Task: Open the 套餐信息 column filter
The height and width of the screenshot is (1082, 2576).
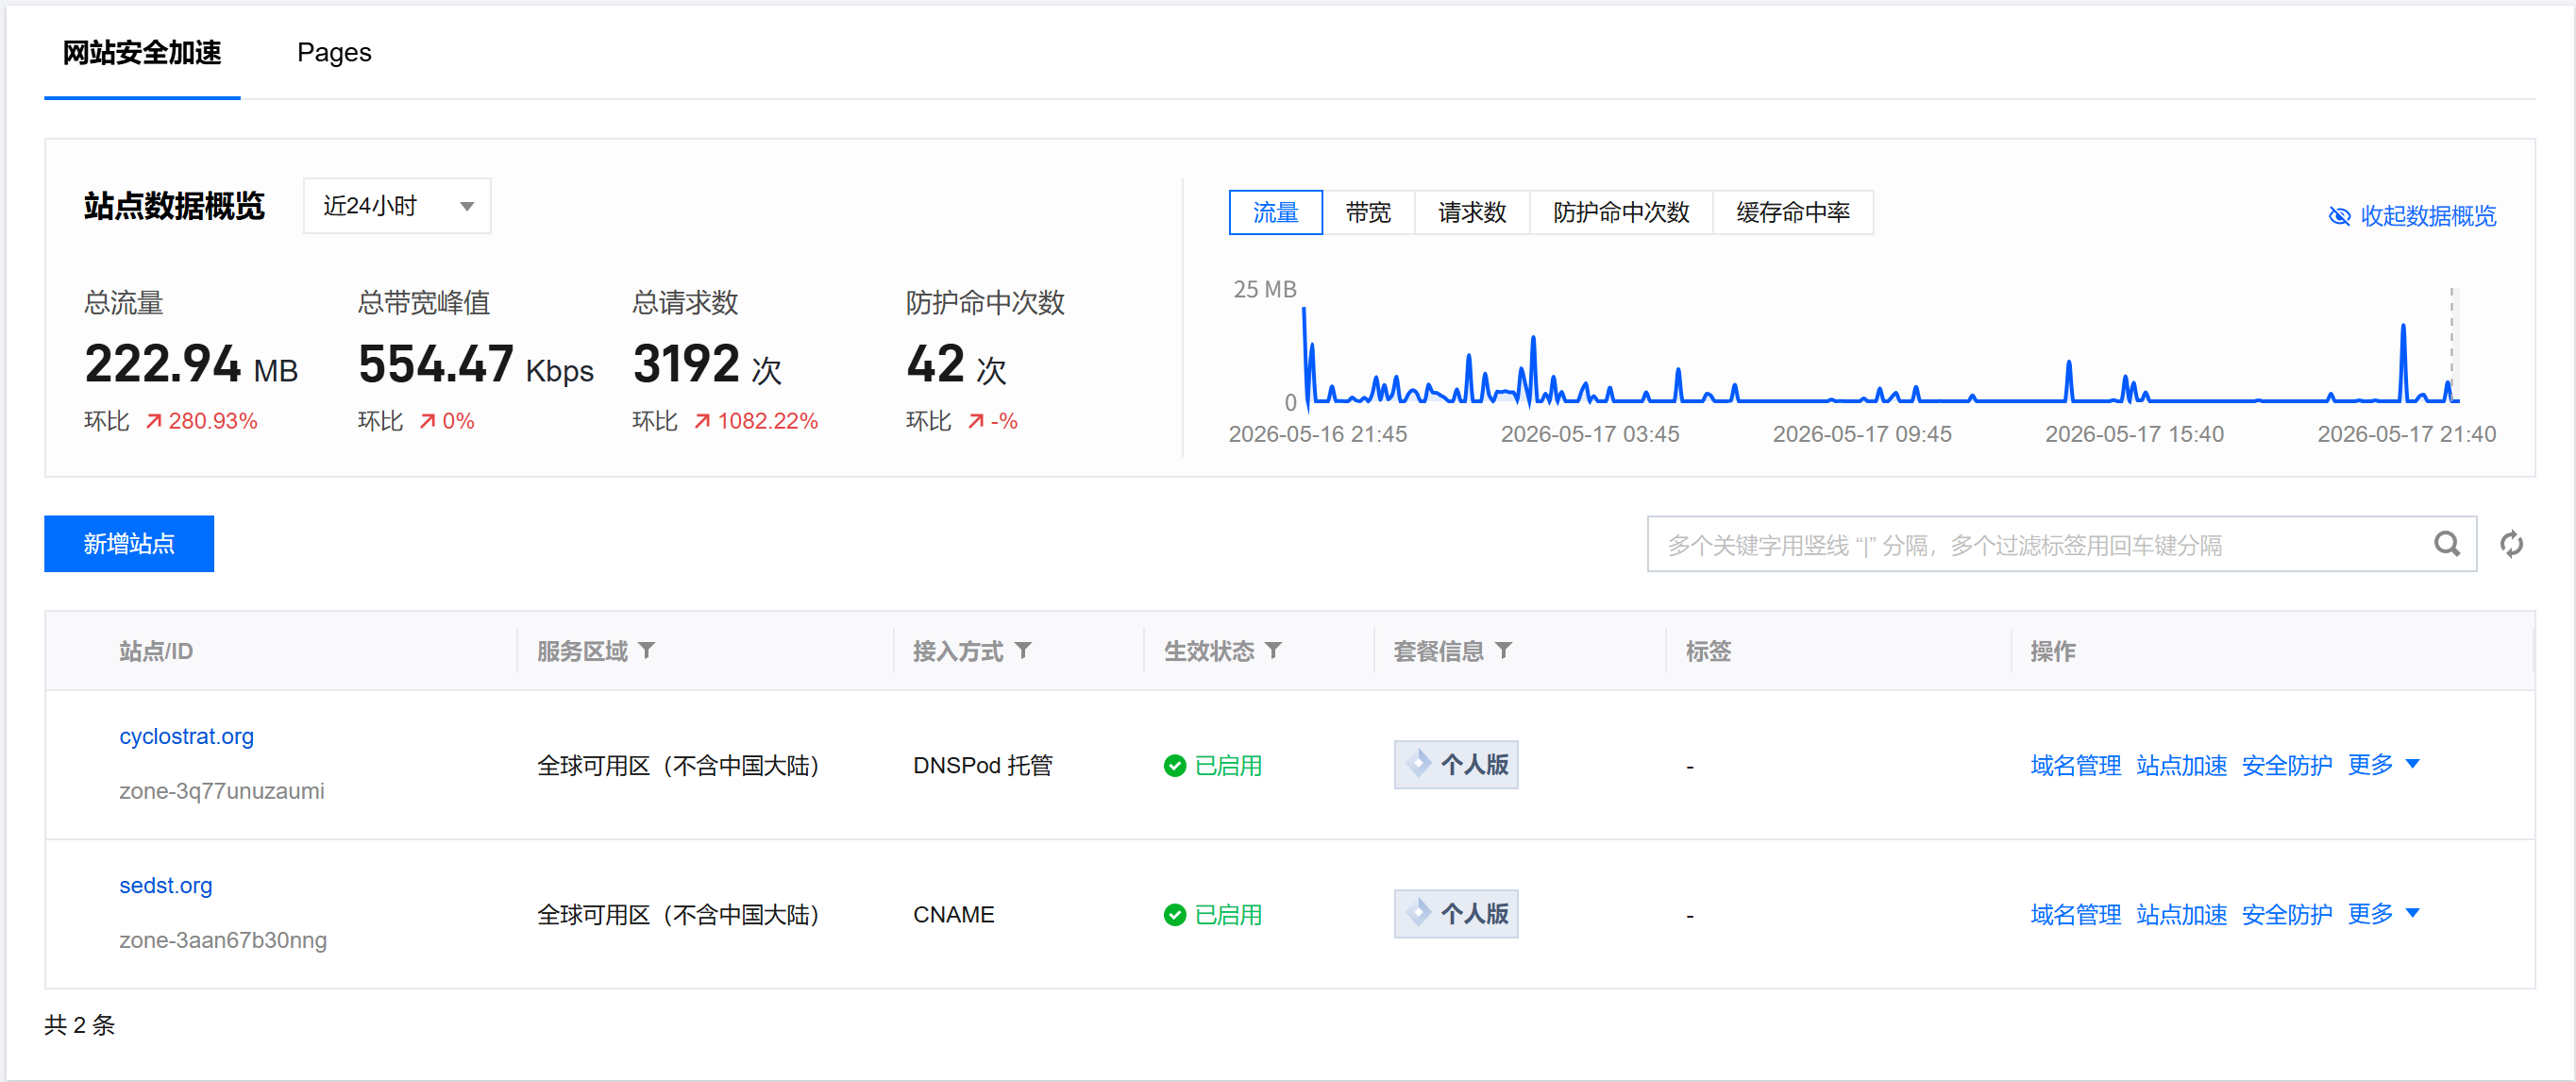Action: tap(1503, 651)
